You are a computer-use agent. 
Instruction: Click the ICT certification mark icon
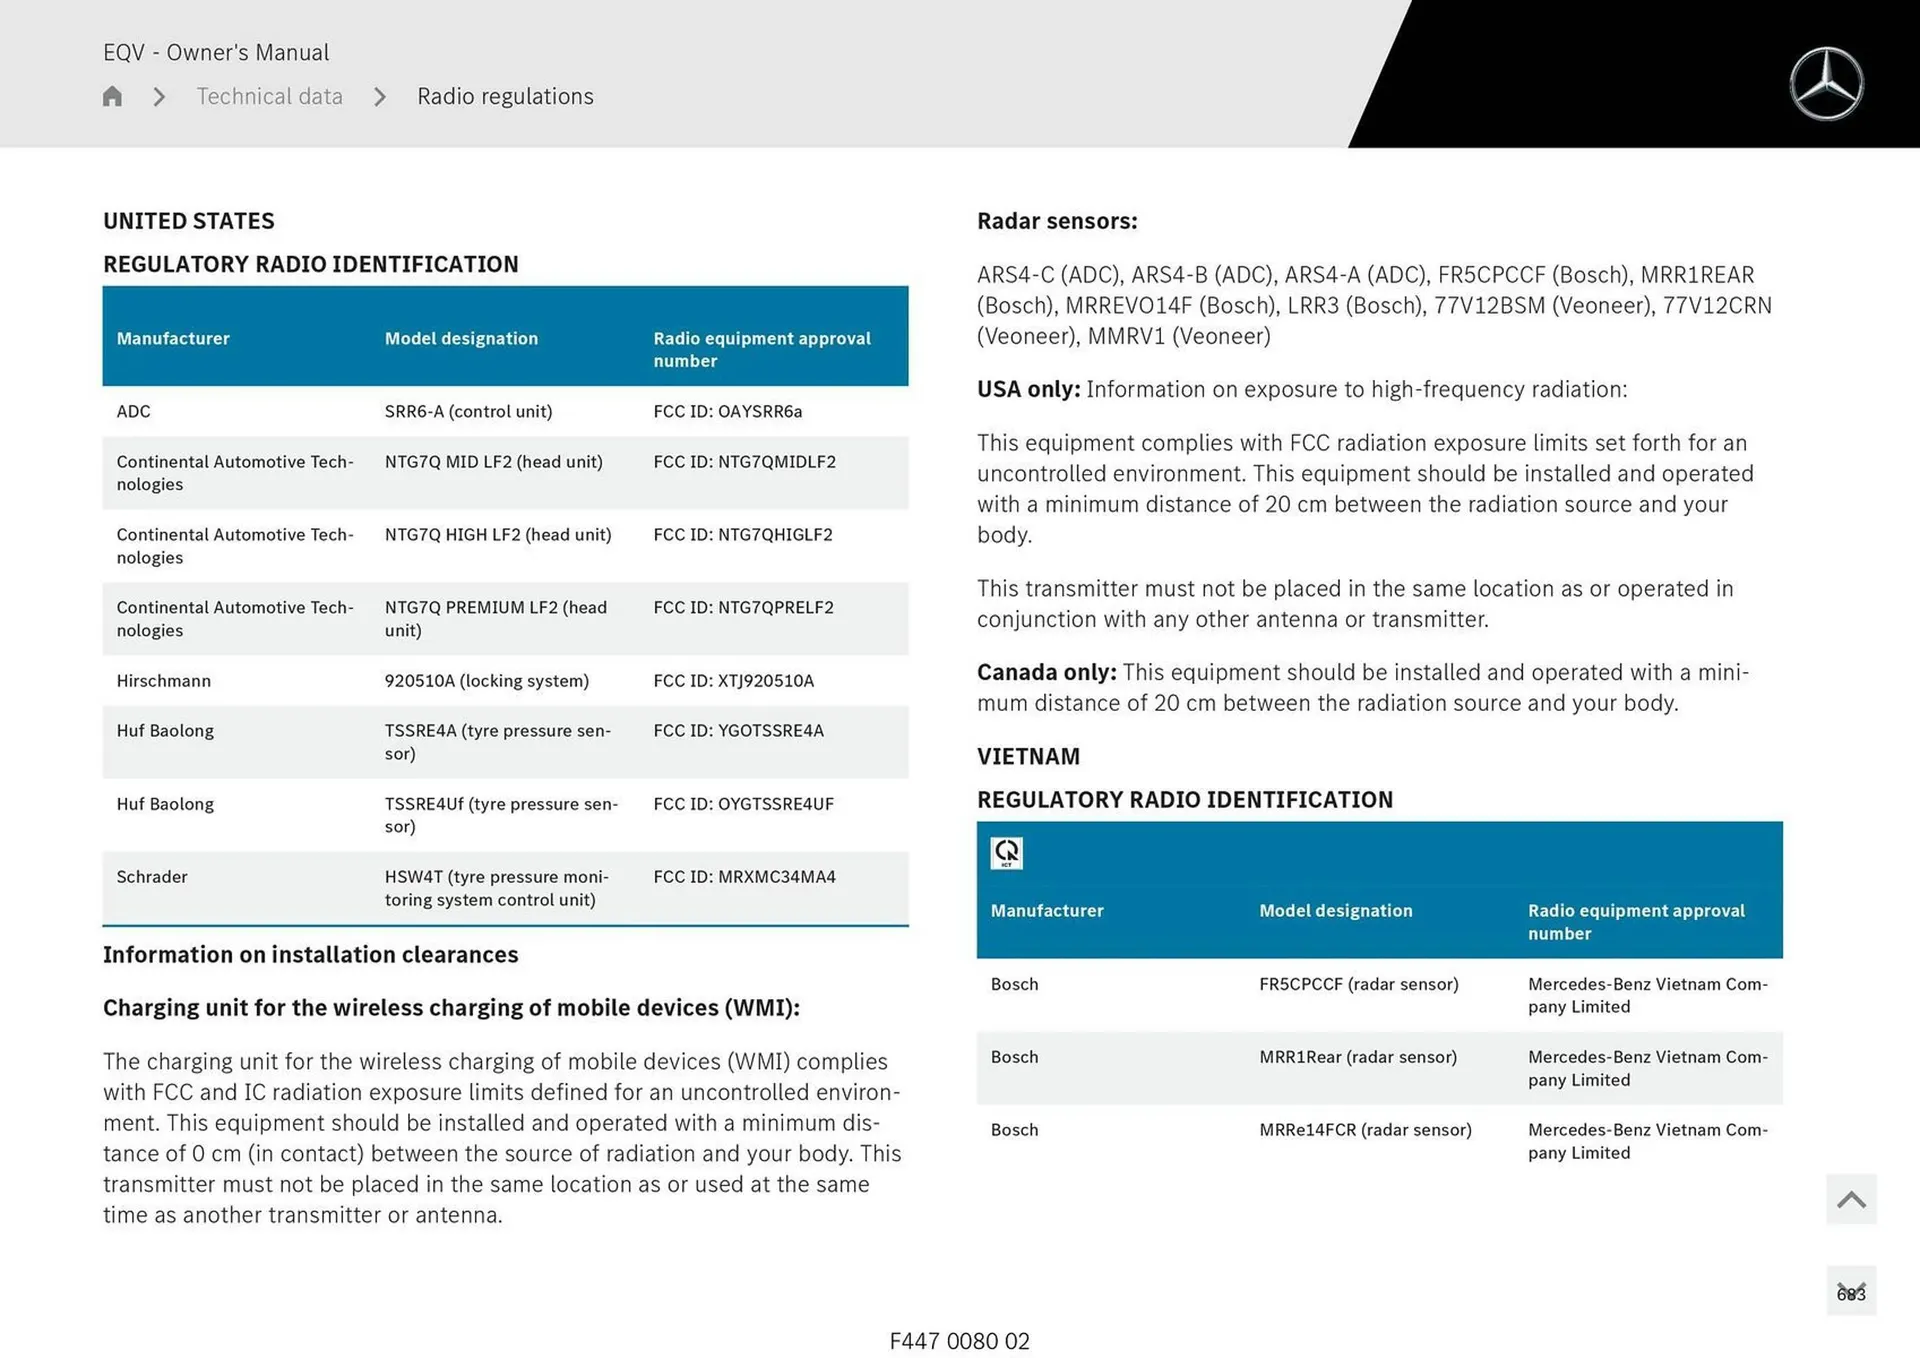click(x=1006, y=853)
